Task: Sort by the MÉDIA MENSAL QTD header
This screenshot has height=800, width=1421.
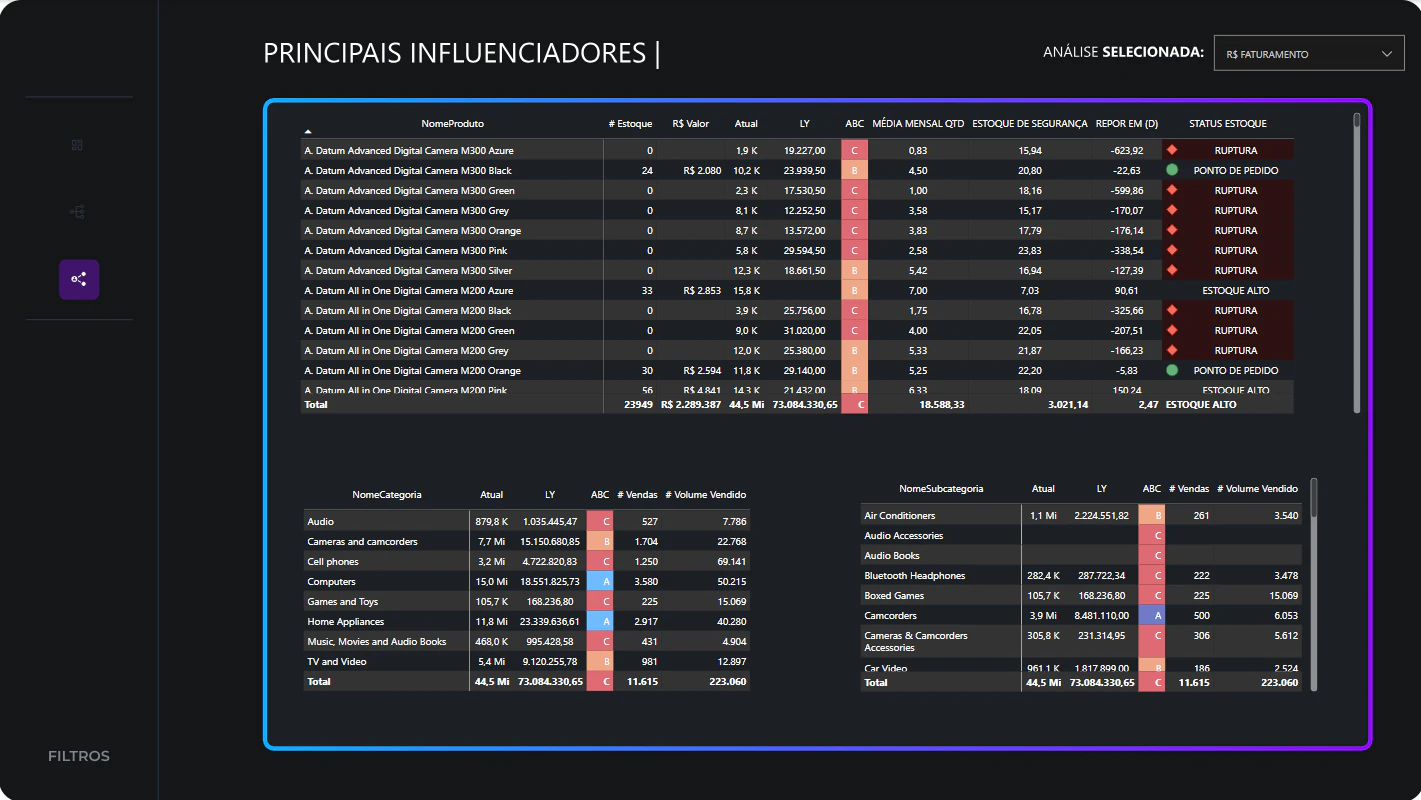Action: coord(918,124)
